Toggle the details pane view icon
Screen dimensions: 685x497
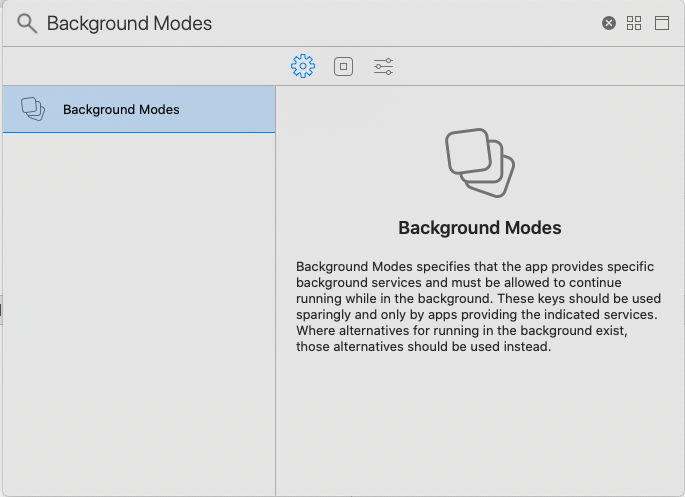coord(662,23)
